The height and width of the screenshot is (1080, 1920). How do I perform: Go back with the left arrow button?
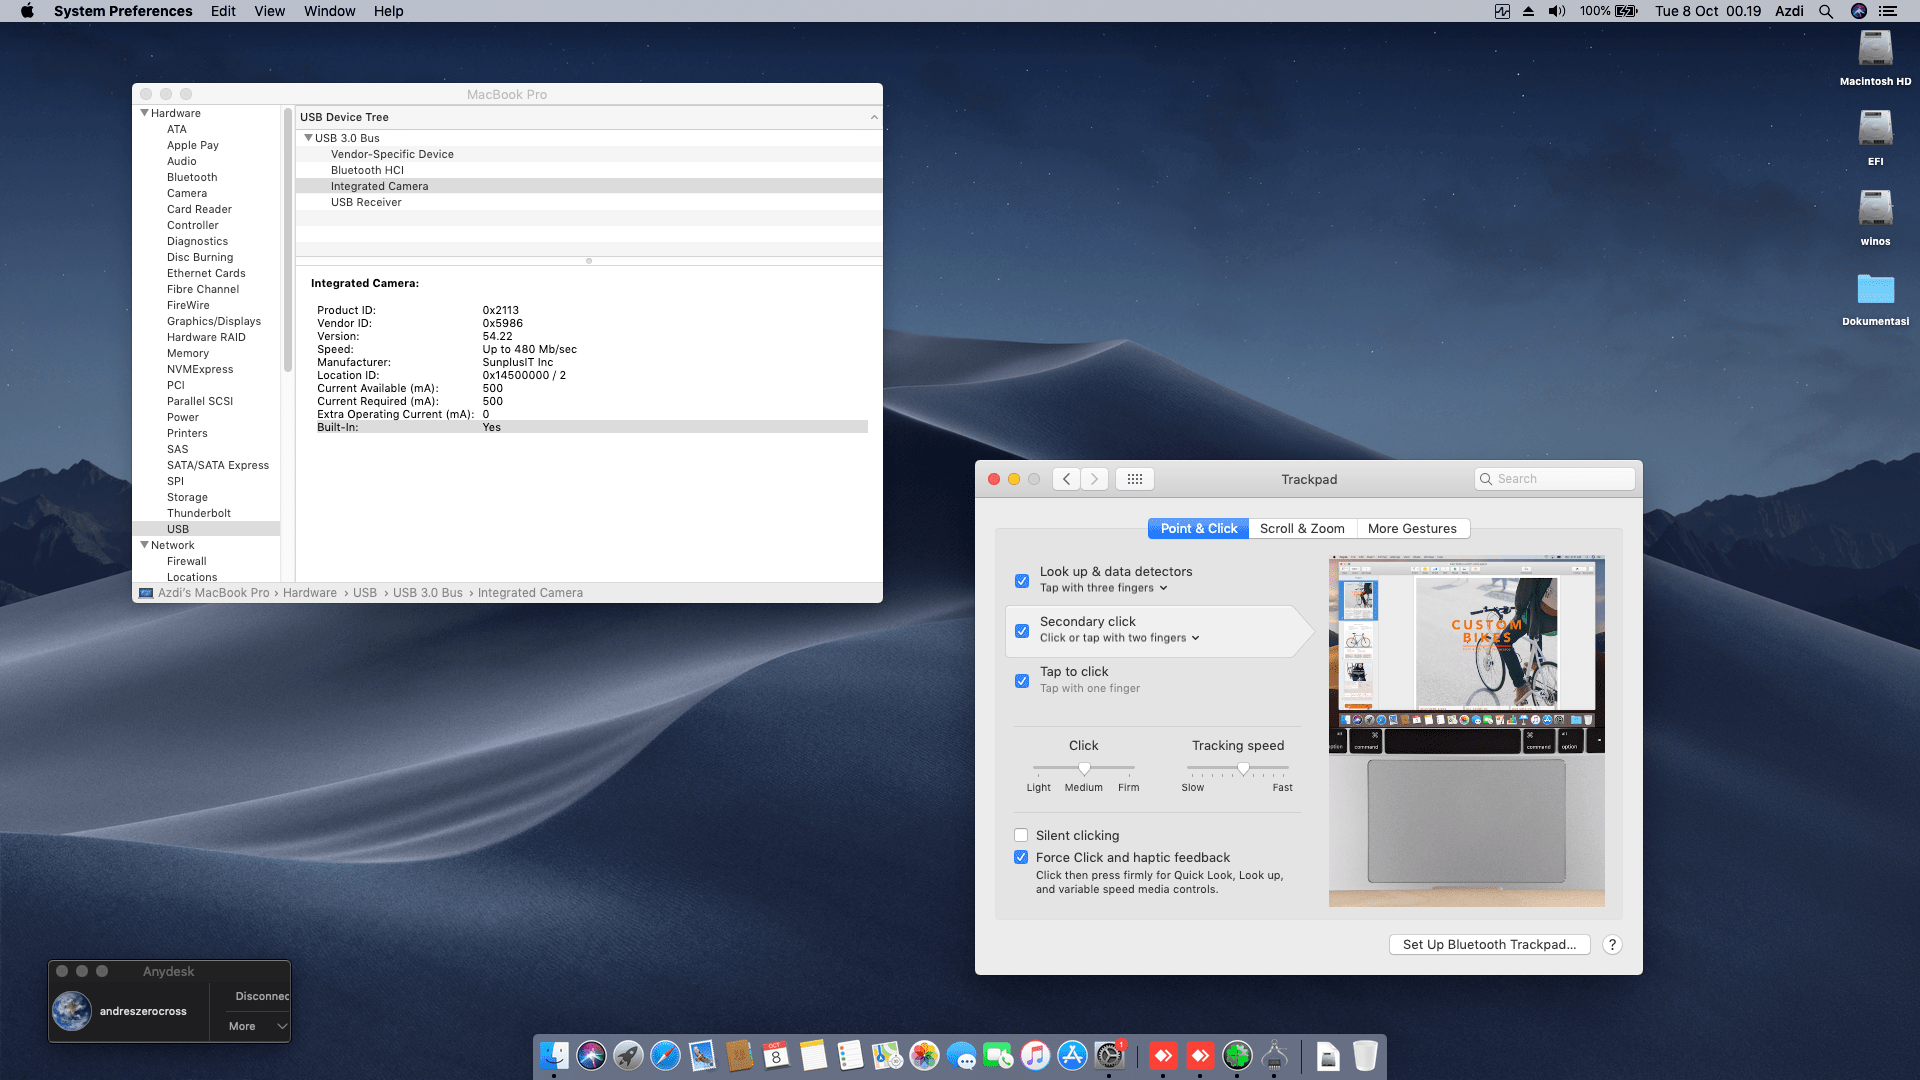[x=1066, y=479]
